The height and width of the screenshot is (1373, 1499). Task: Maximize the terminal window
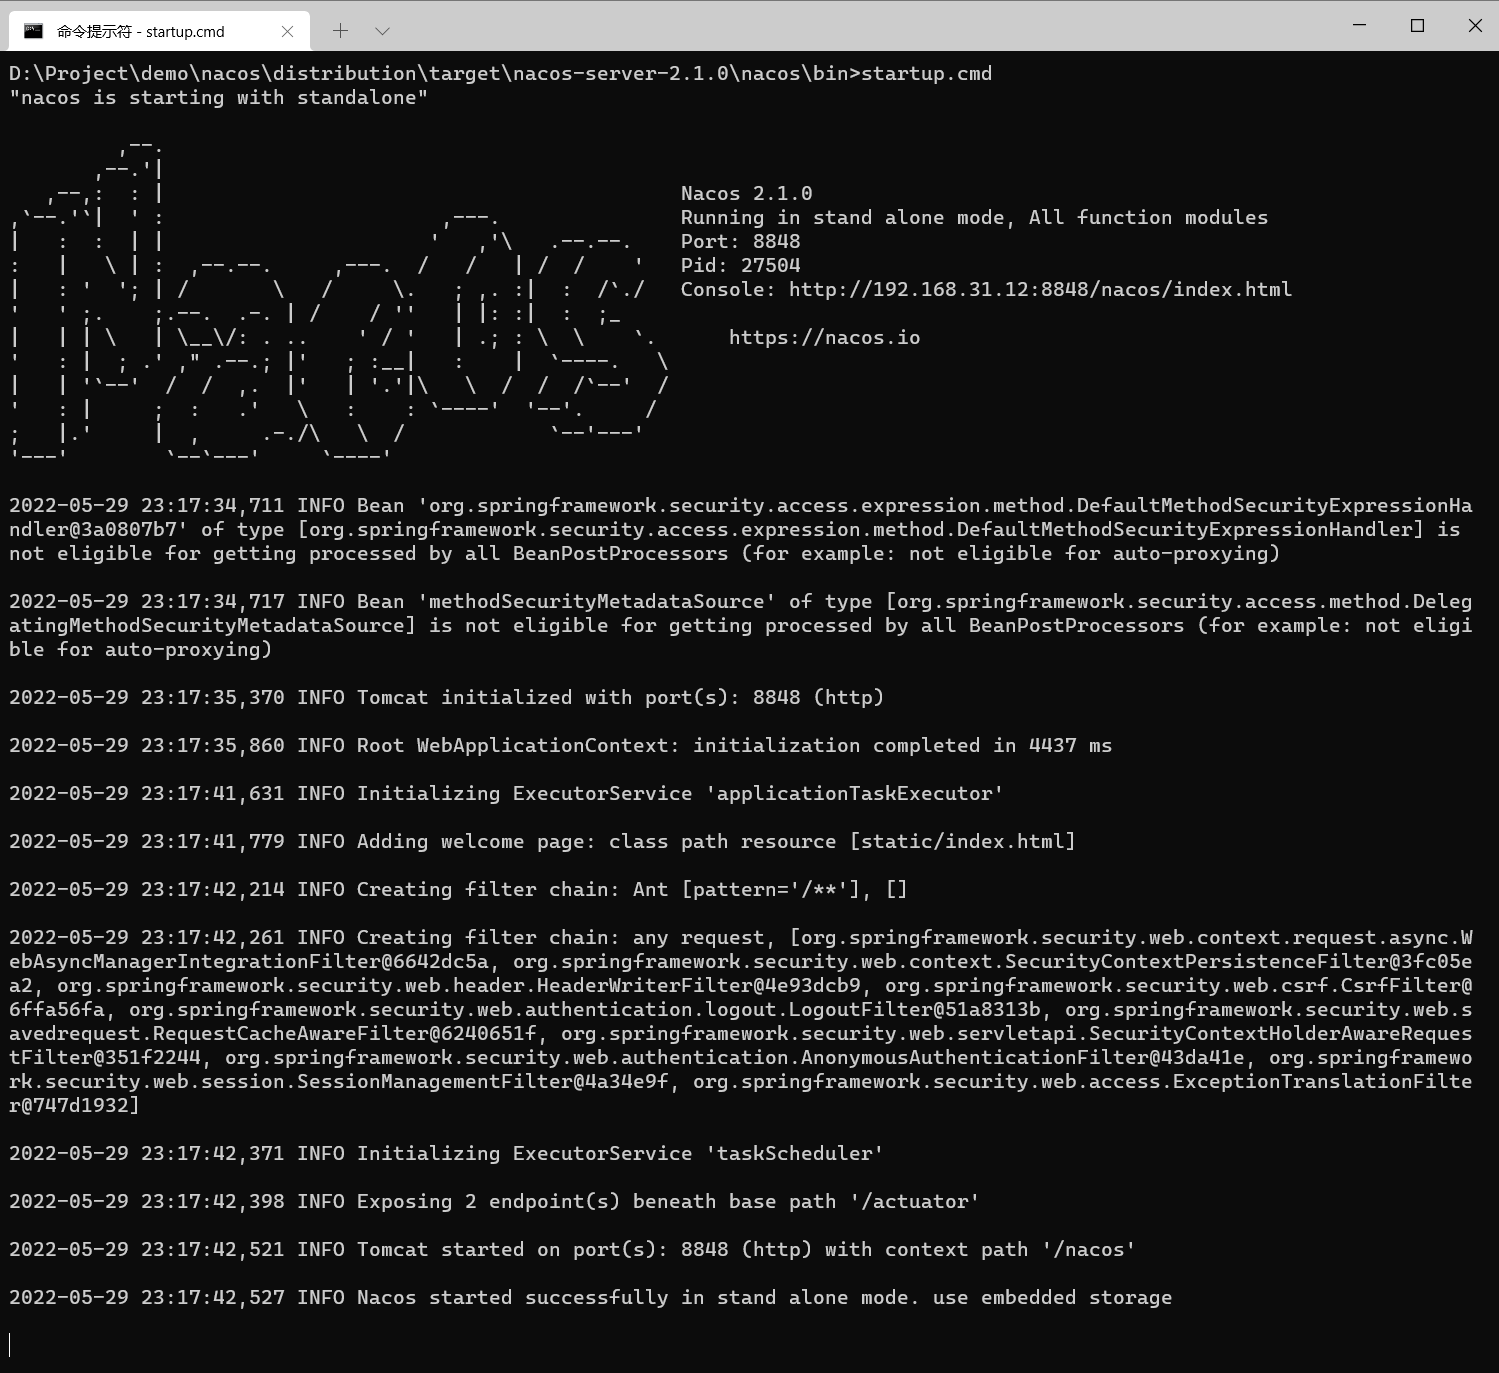[1417, 25]
